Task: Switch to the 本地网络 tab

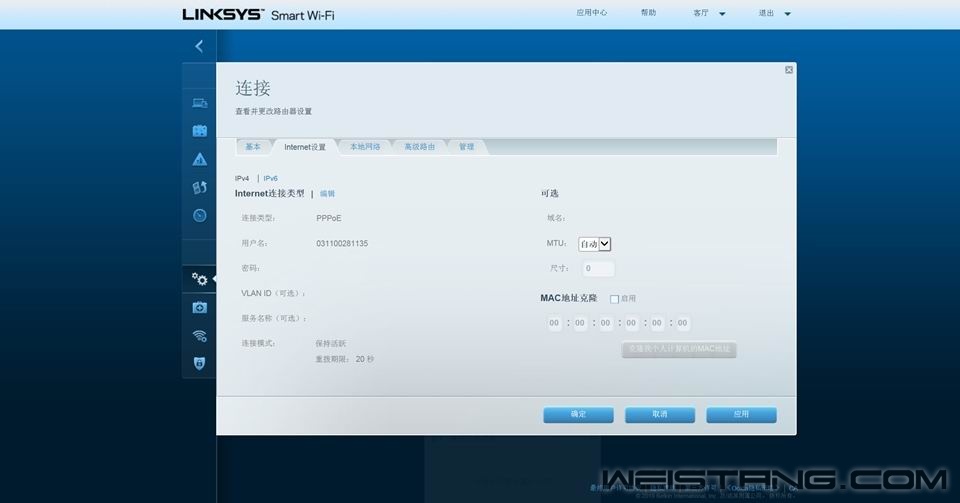Action: (364, 147)
